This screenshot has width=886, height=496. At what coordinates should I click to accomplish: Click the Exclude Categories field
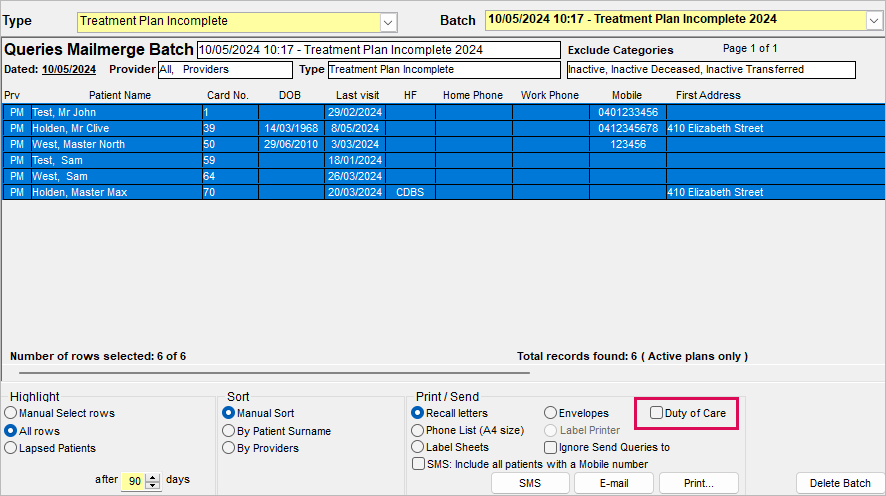pos(711,69)
